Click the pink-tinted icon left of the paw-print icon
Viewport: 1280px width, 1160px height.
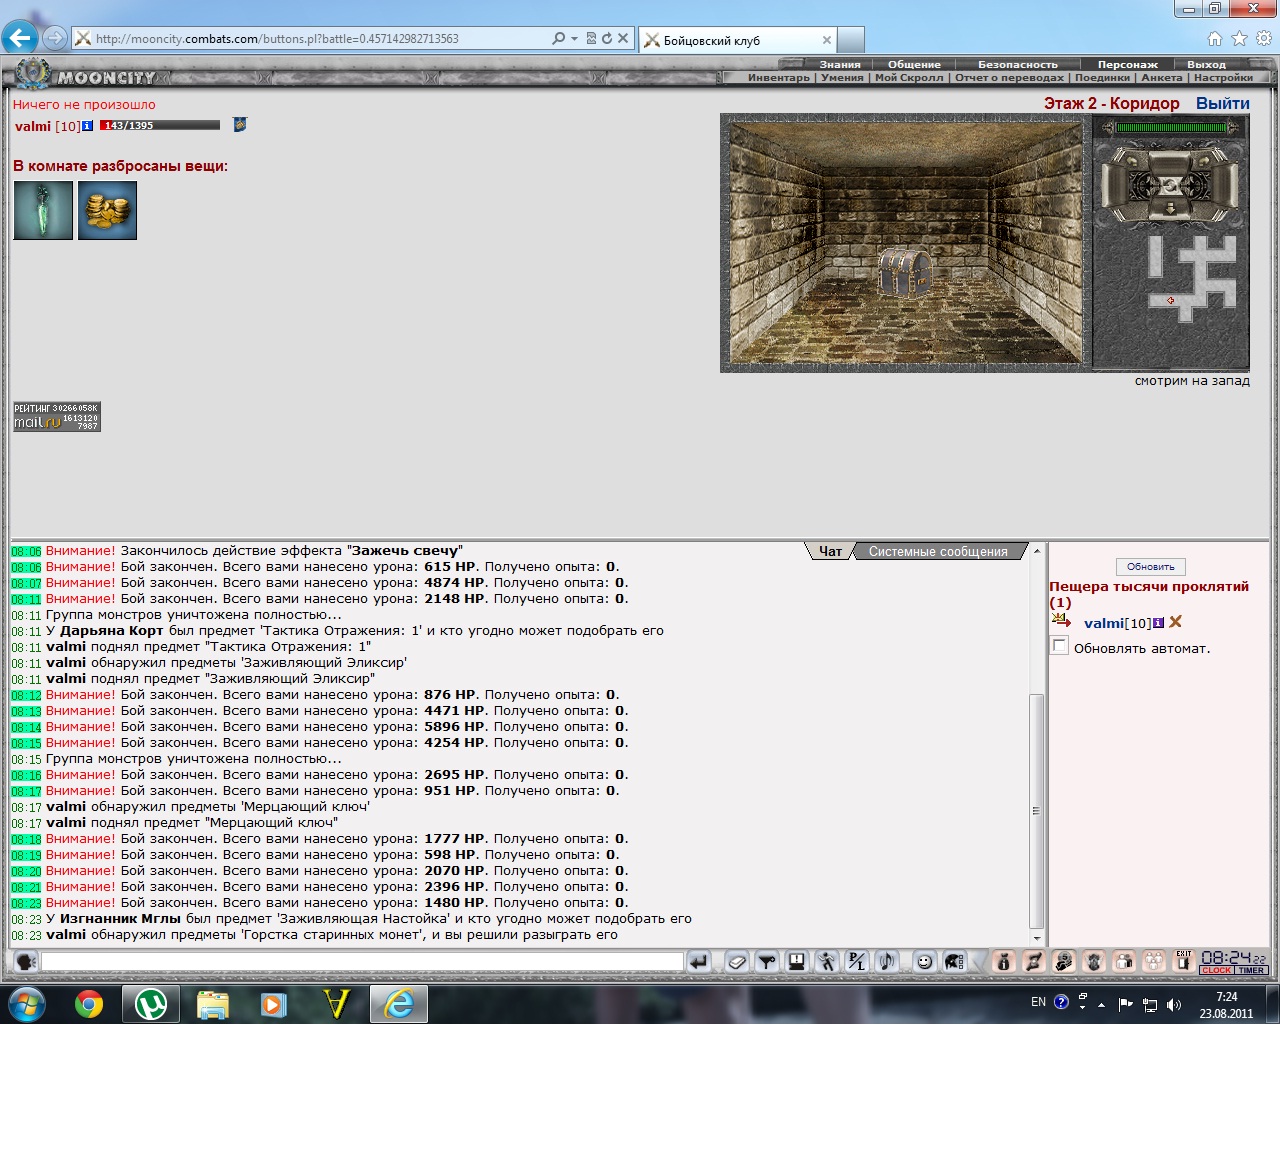pyautogui.click(x=1123, y=962)
